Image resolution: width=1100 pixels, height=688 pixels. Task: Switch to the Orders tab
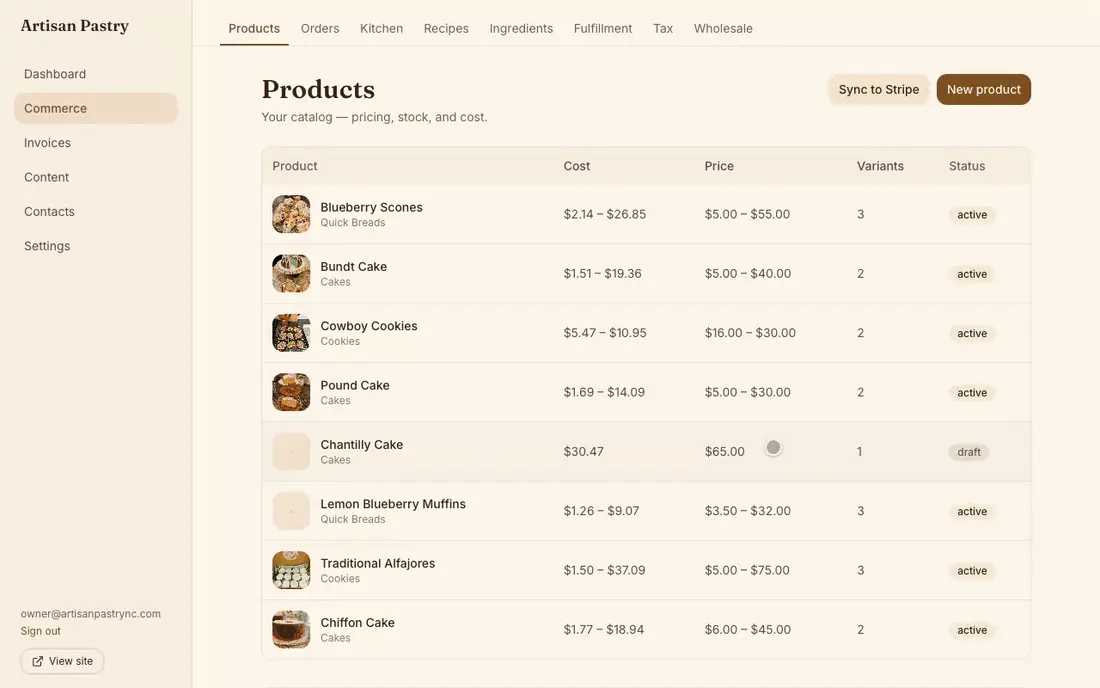pos(320,29)
